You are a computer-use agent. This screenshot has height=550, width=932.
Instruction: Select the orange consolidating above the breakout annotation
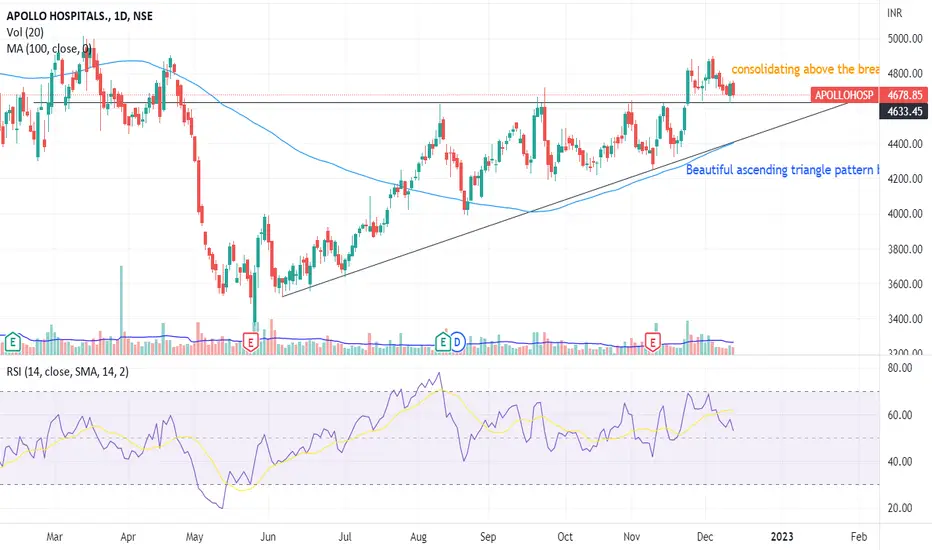click(805, 69)
